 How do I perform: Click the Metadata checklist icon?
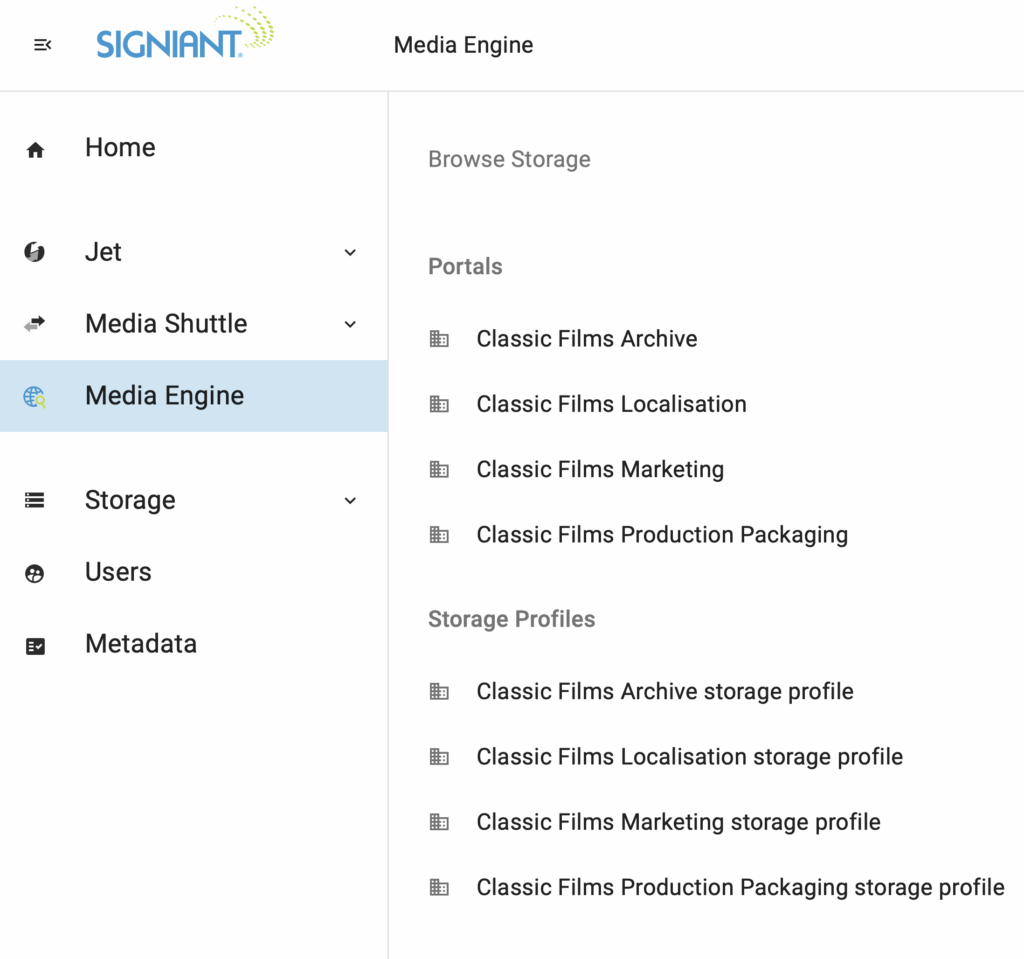tap(35, 646)
